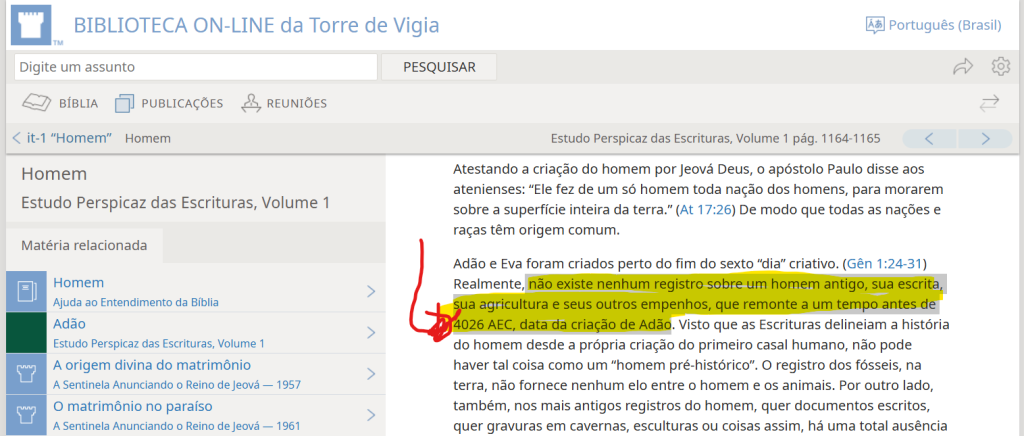Click the Watchtower tower logo icon

click(33, 24)
